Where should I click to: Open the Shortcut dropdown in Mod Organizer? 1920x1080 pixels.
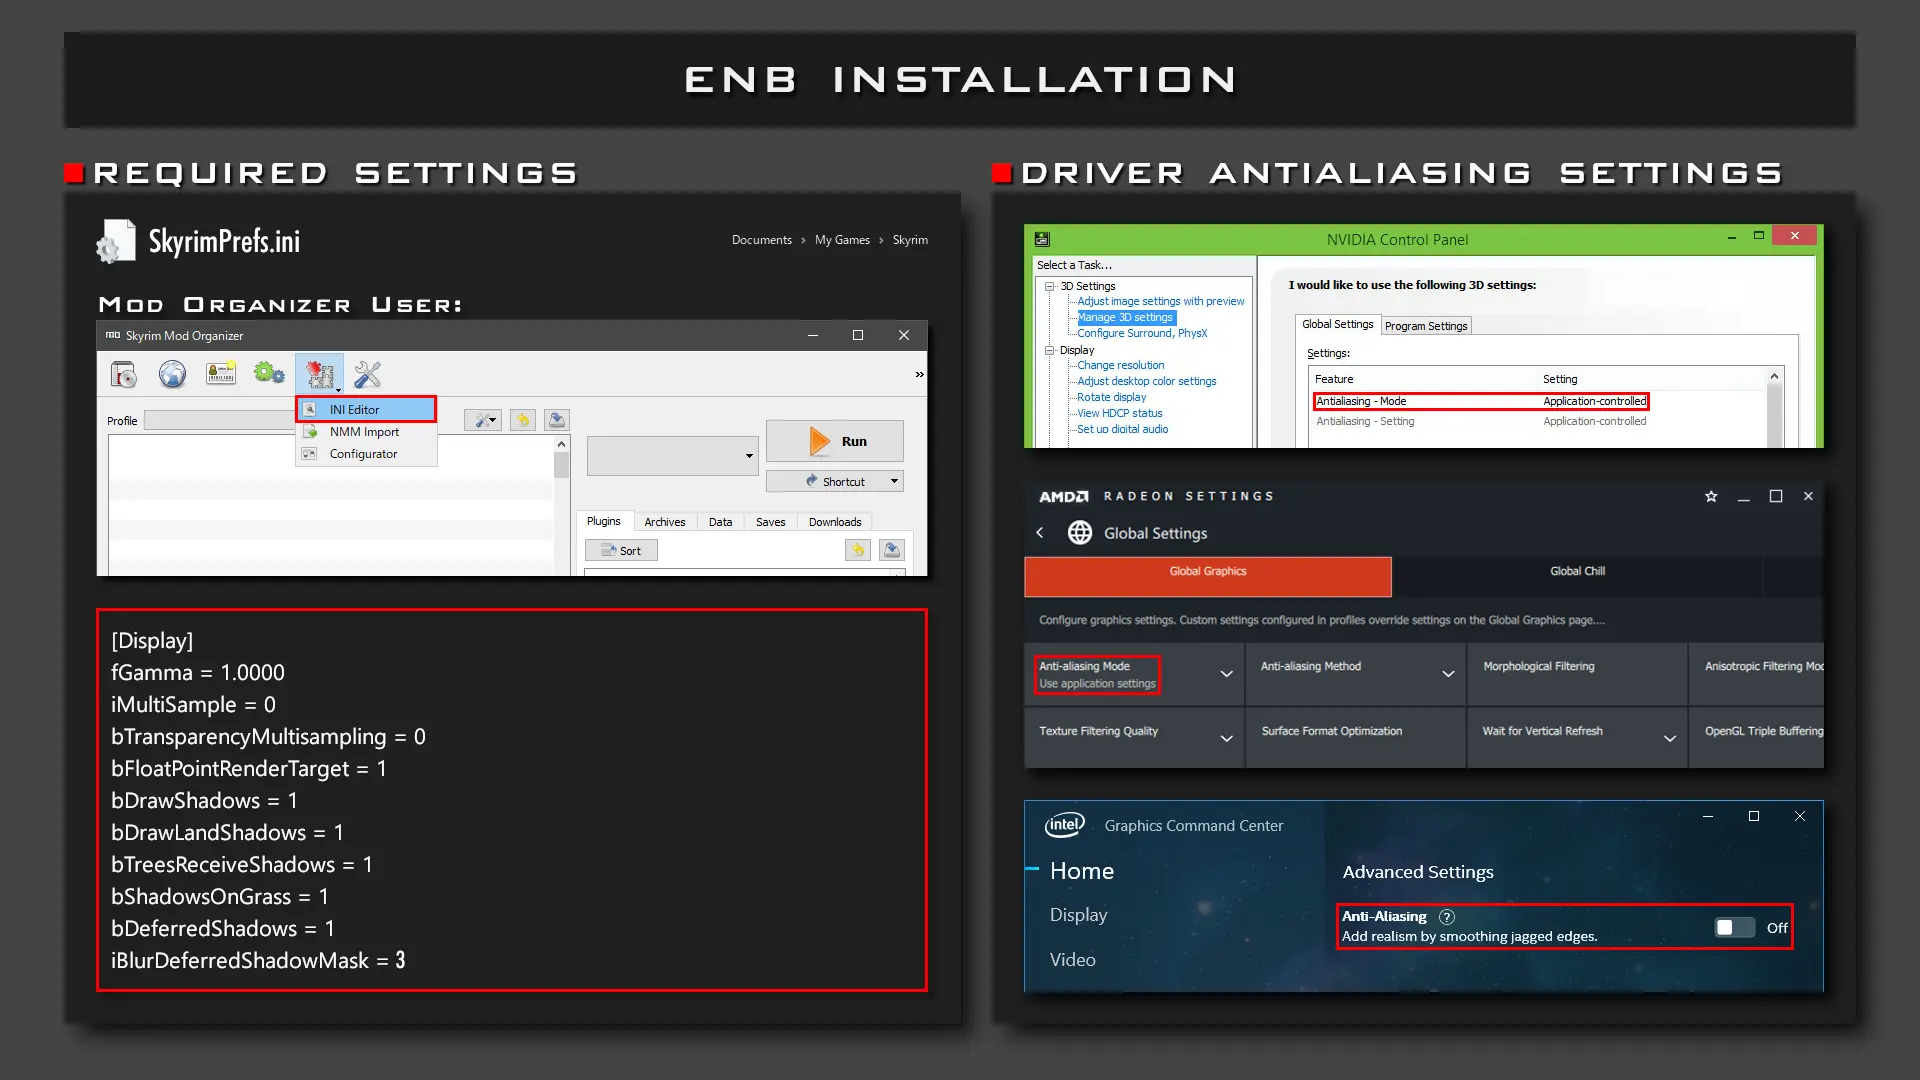coord(893,480)
